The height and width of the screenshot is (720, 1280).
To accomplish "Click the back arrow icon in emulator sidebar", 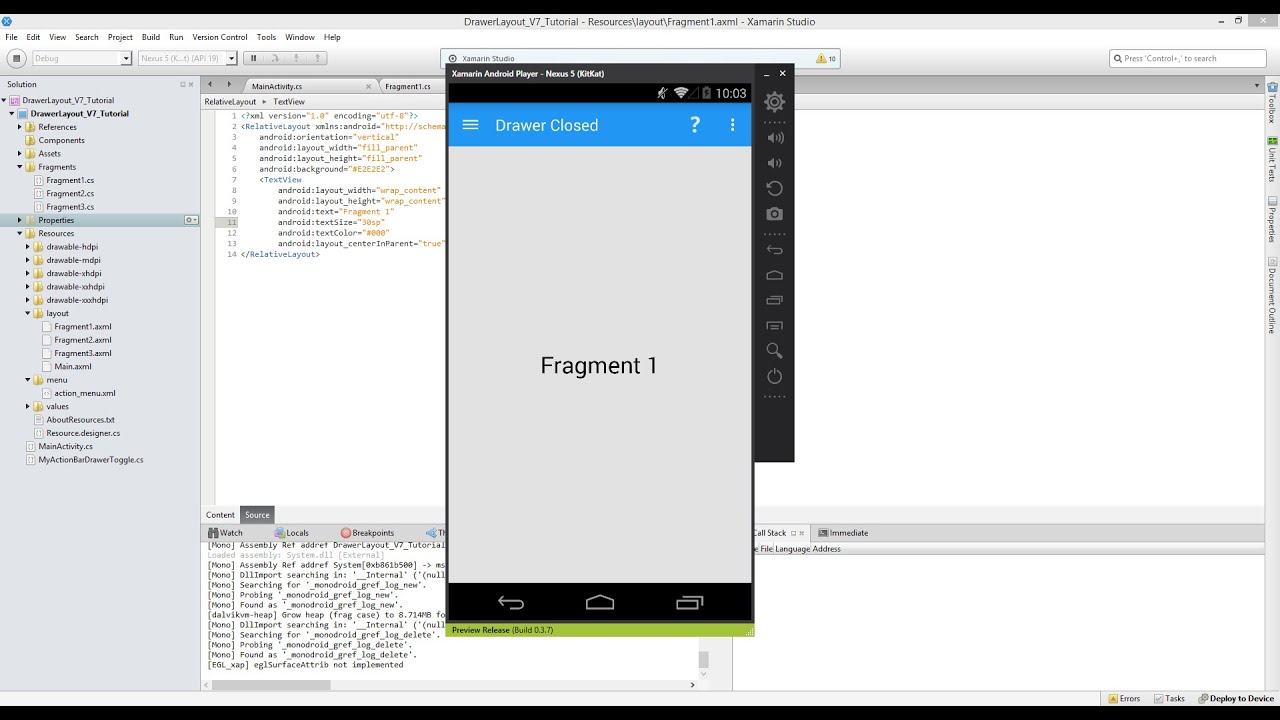I will (774, 250).
